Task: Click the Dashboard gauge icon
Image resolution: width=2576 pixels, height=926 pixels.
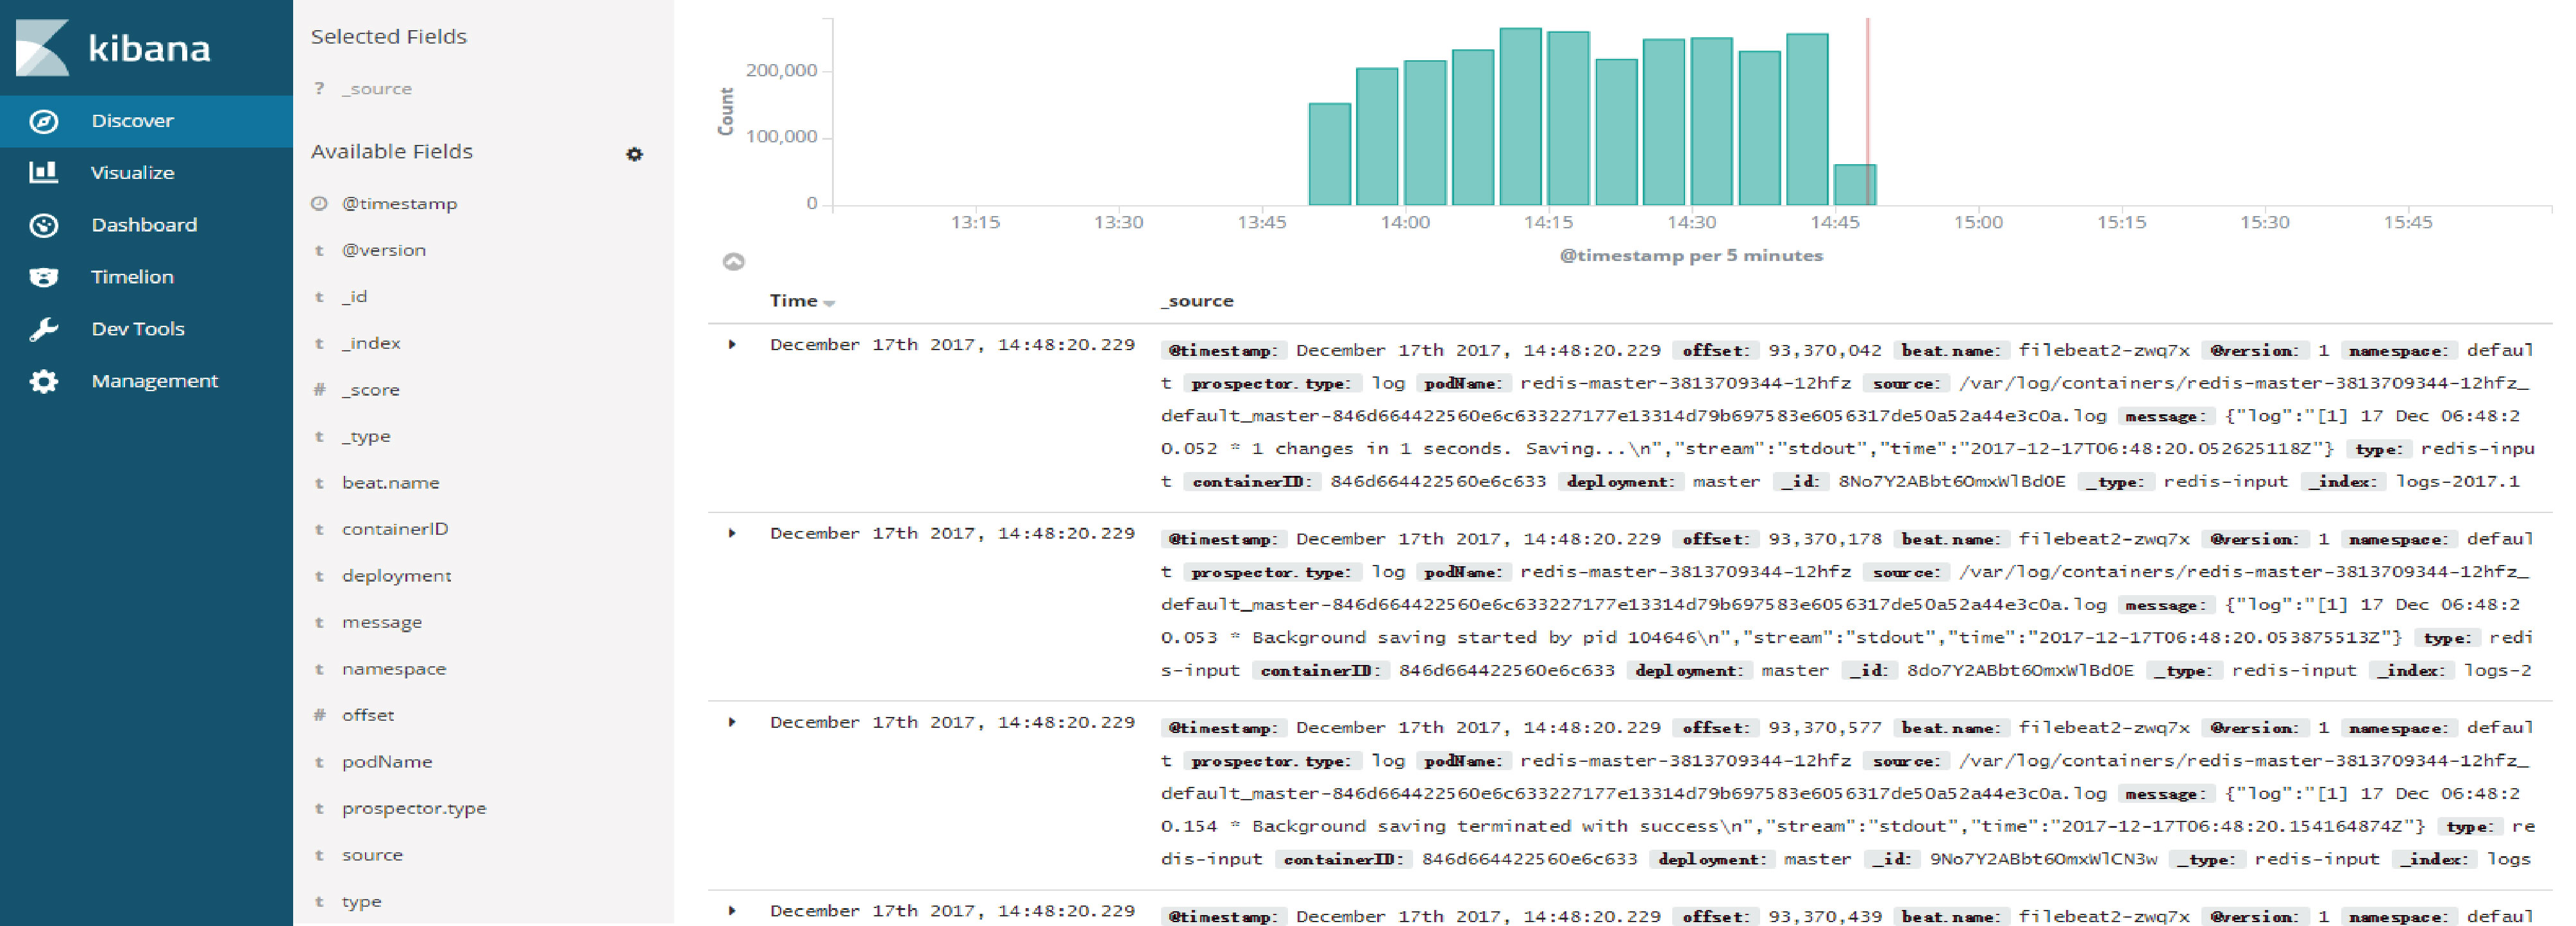Action: (x=43, y=225)
